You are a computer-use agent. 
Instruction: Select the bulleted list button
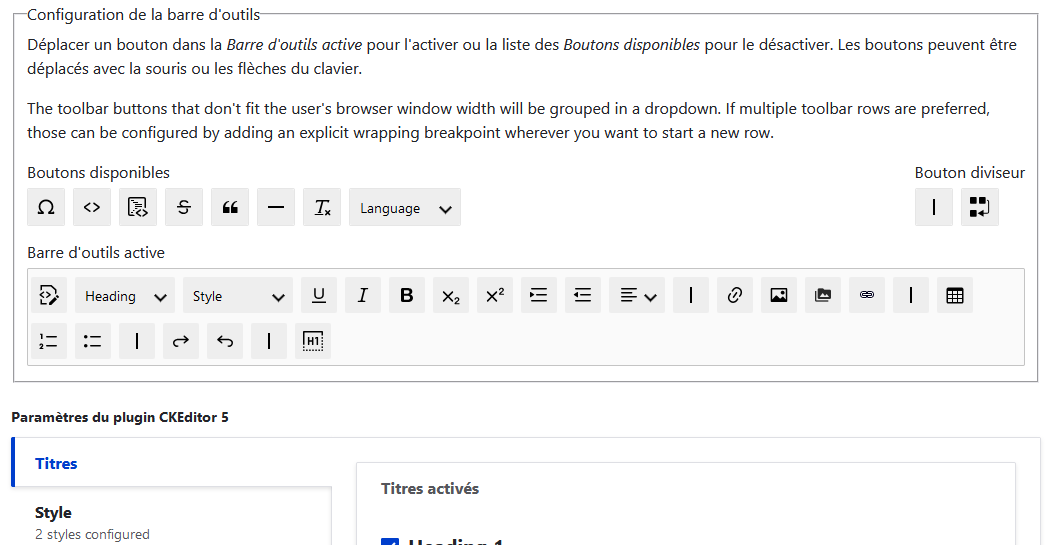93,341
